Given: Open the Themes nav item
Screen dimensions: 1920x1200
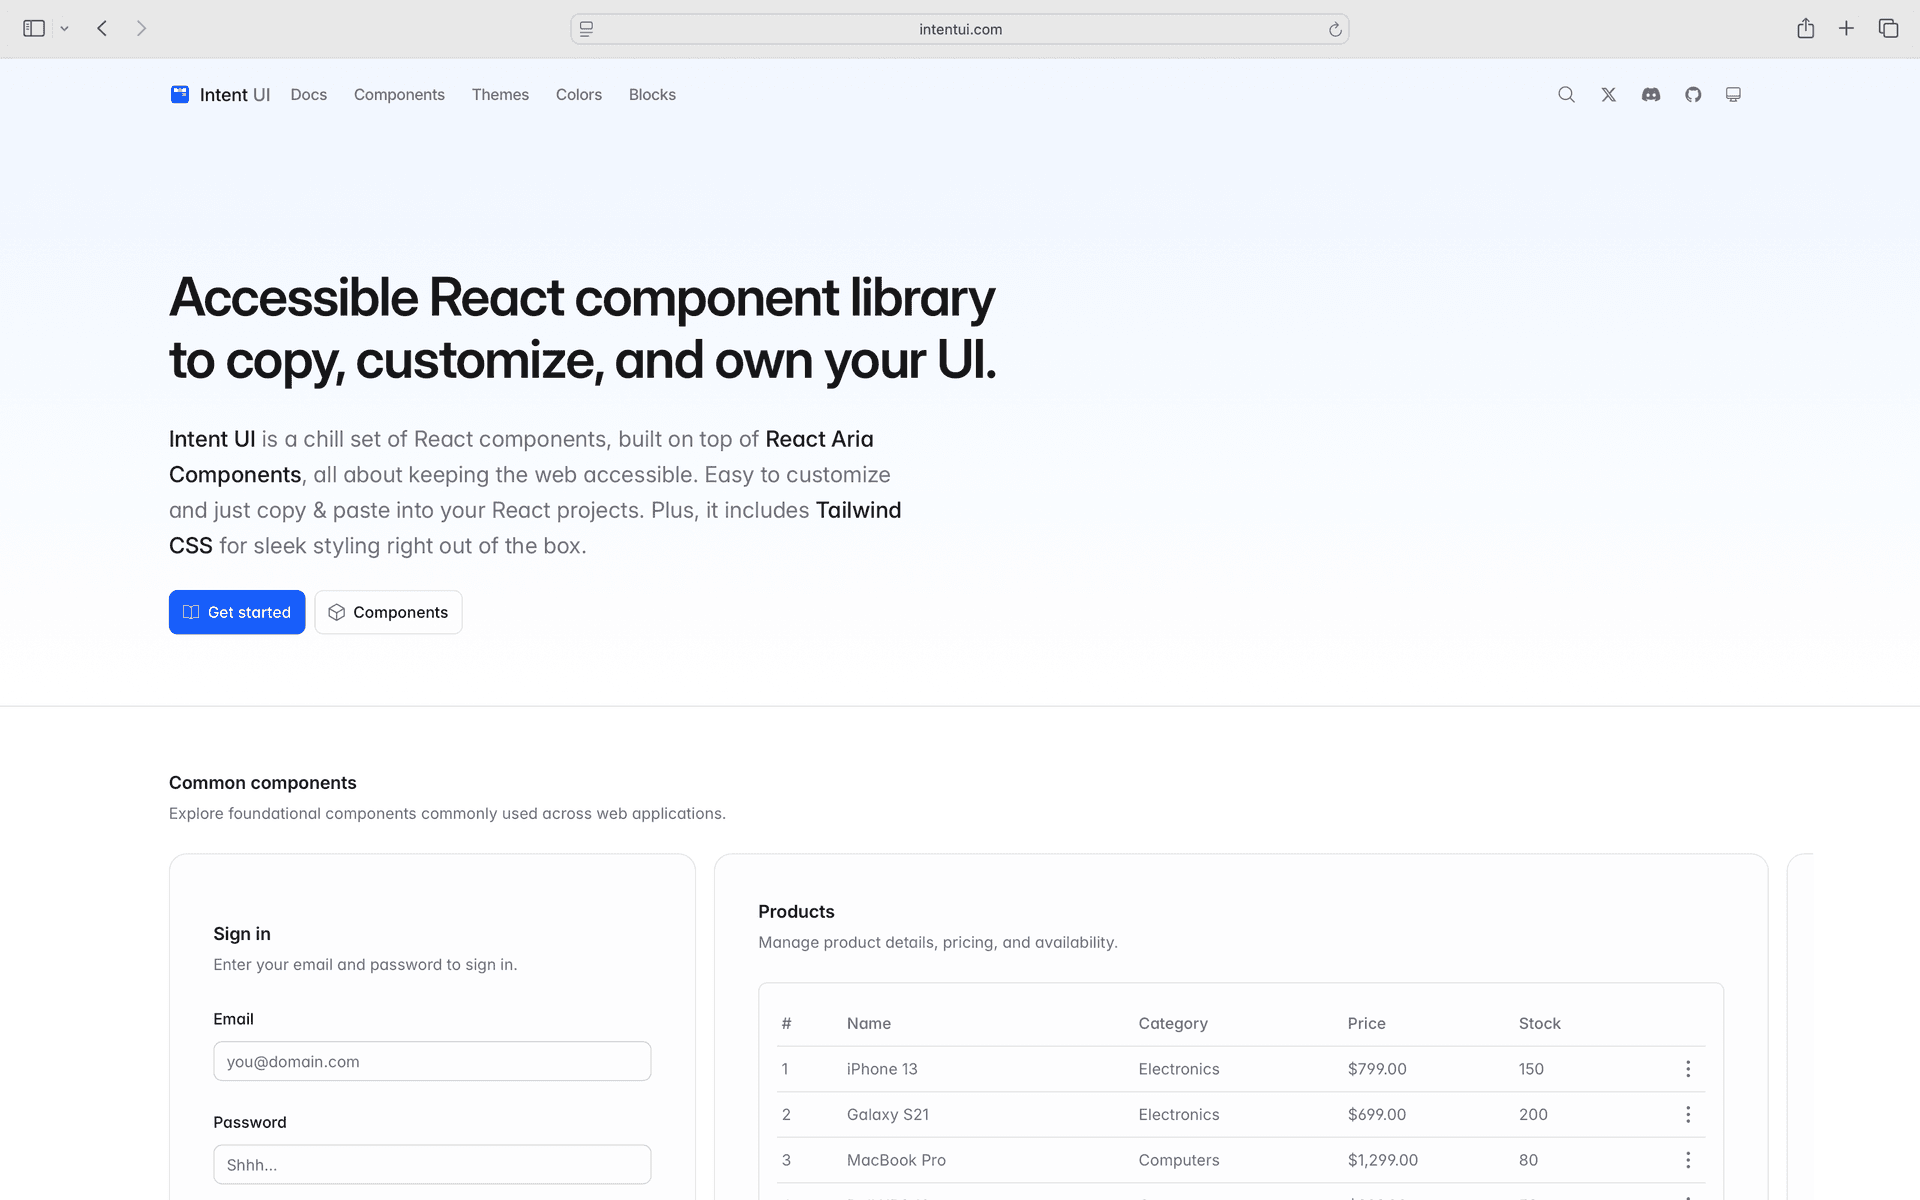Looking at the screenshot, I should [500, 94].
